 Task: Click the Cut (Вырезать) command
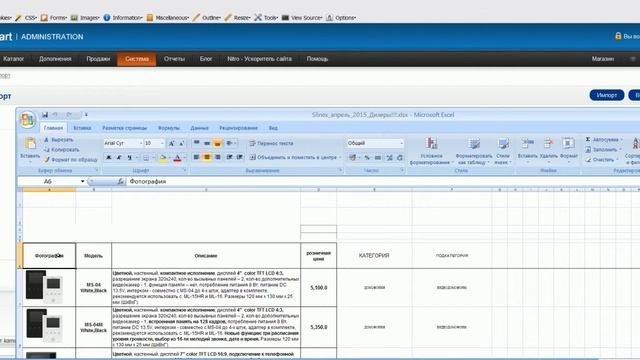[x=59, y=140]
